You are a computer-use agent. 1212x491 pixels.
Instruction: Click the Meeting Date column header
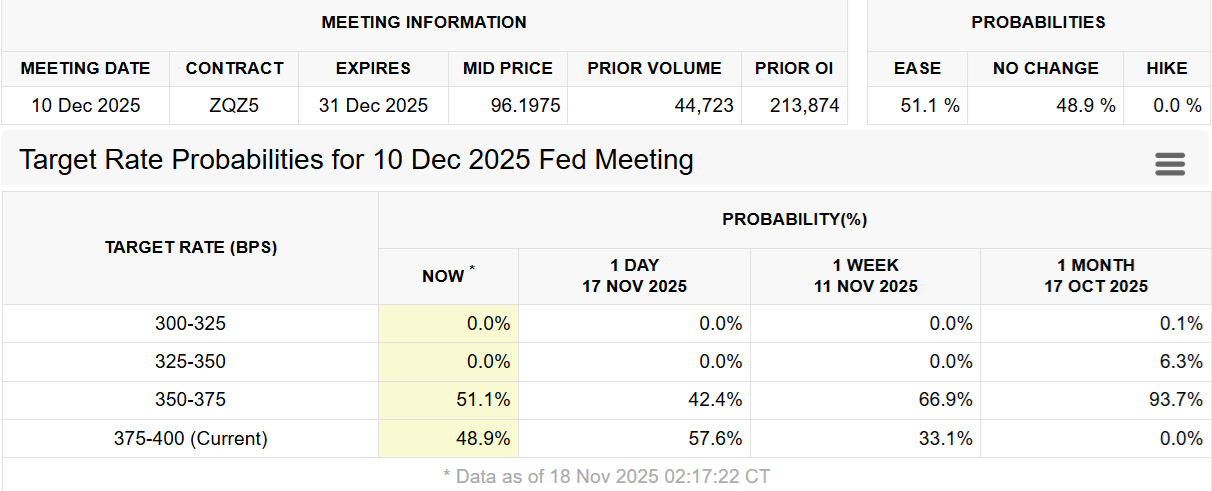[85, 68]
